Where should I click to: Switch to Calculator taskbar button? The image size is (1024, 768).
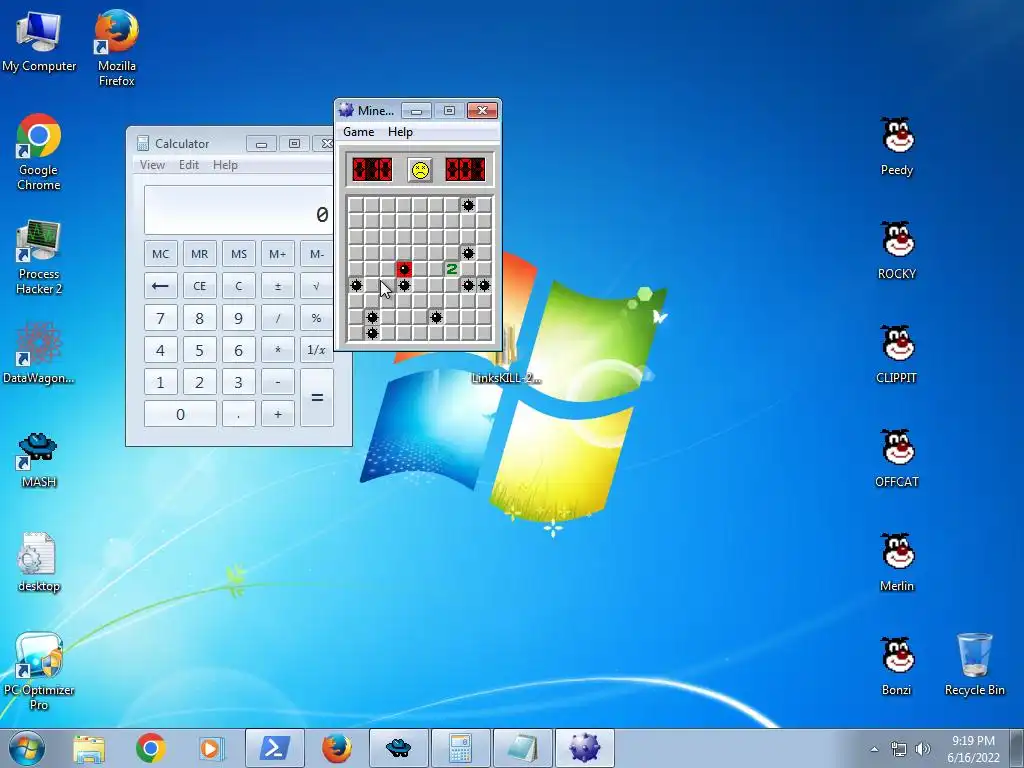[x=460, y=748]
